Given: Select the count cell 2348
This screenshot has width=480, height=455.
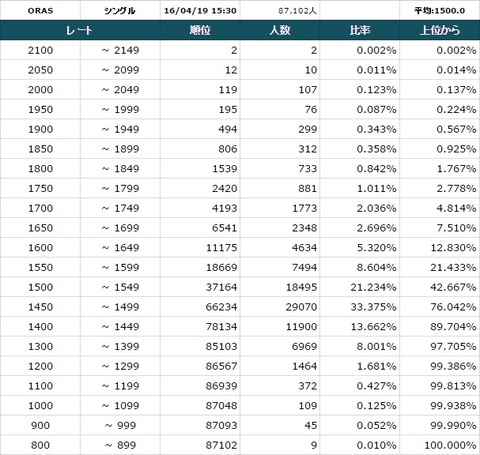Looking at the screenshot, I should point(280,228).
